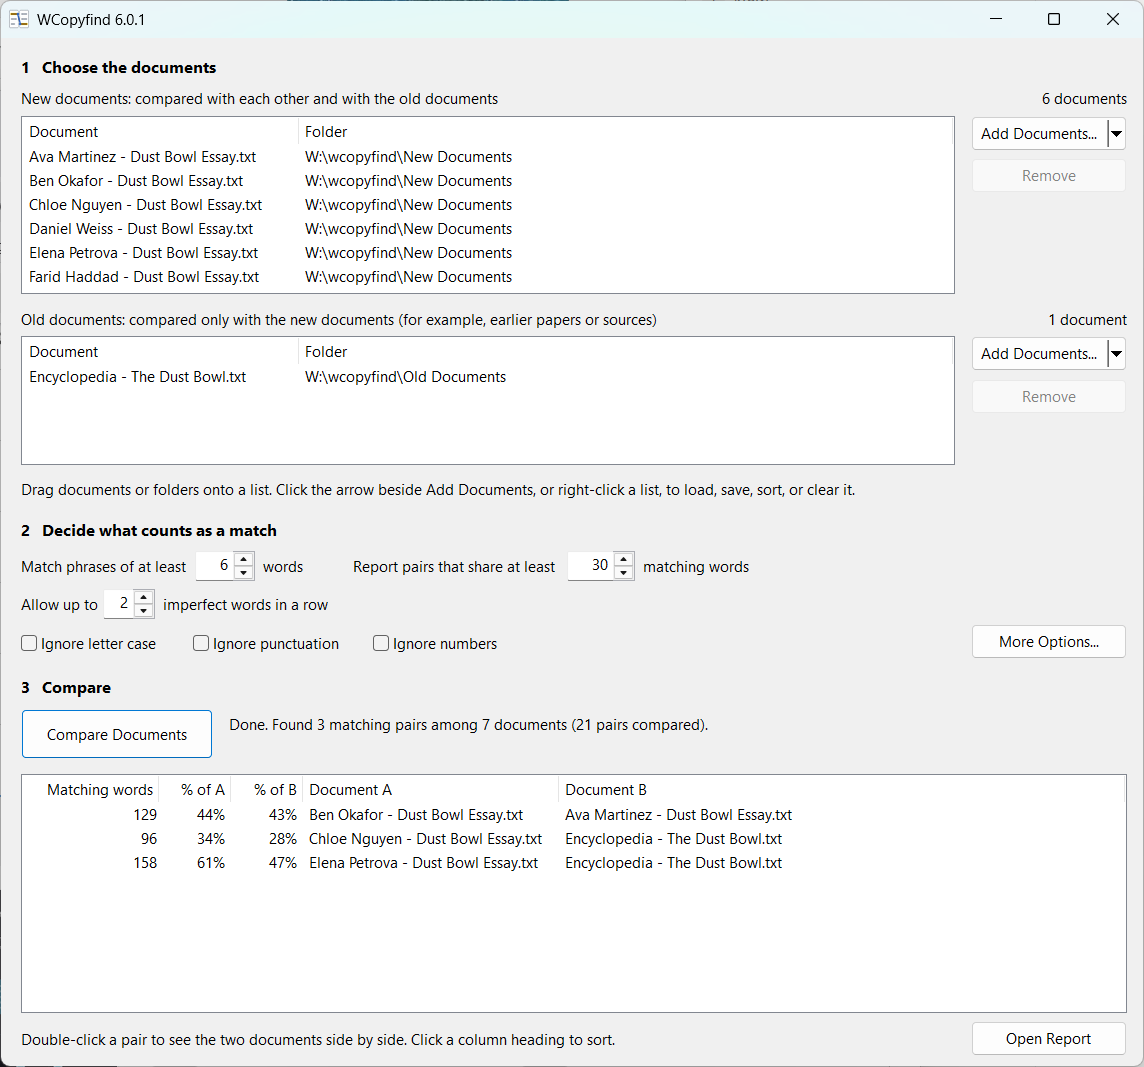Decrease the minimum phrase words value
Screen dimensions: 1144x1067
pyautogui.click(x=244, y=573)
